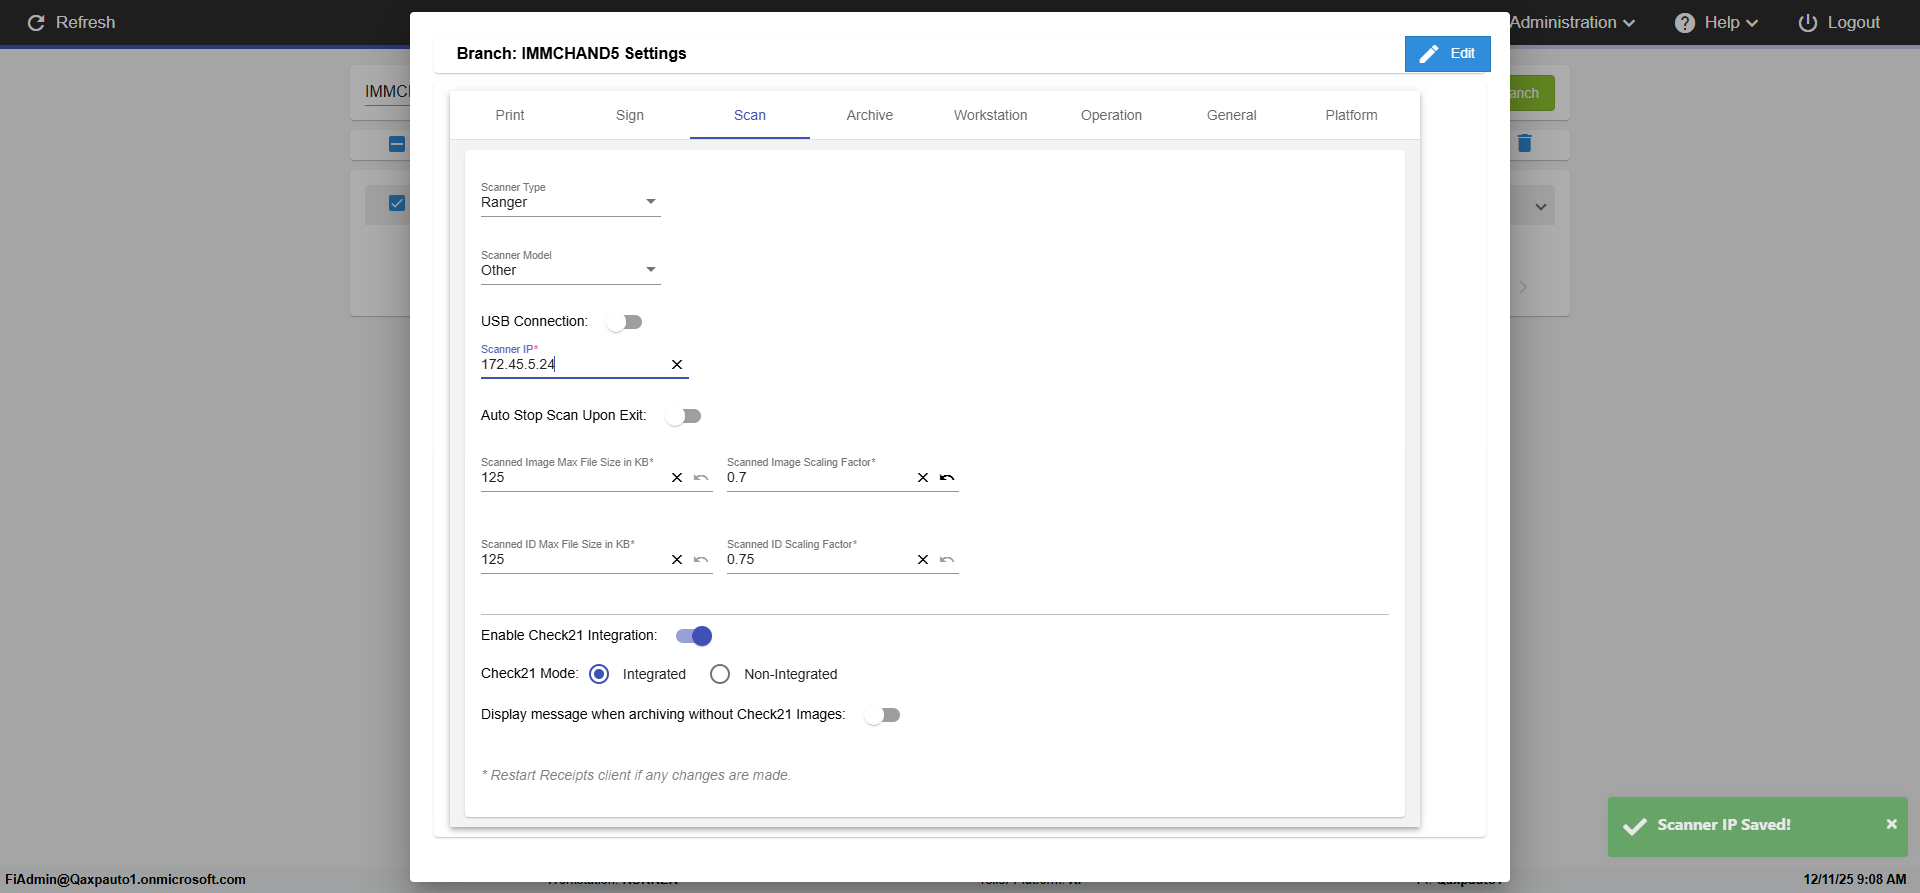Viewport: 1920px width, 893px height.
Task: Select Non-Integrated Check21 mode
Action: (x=720, y=674)
